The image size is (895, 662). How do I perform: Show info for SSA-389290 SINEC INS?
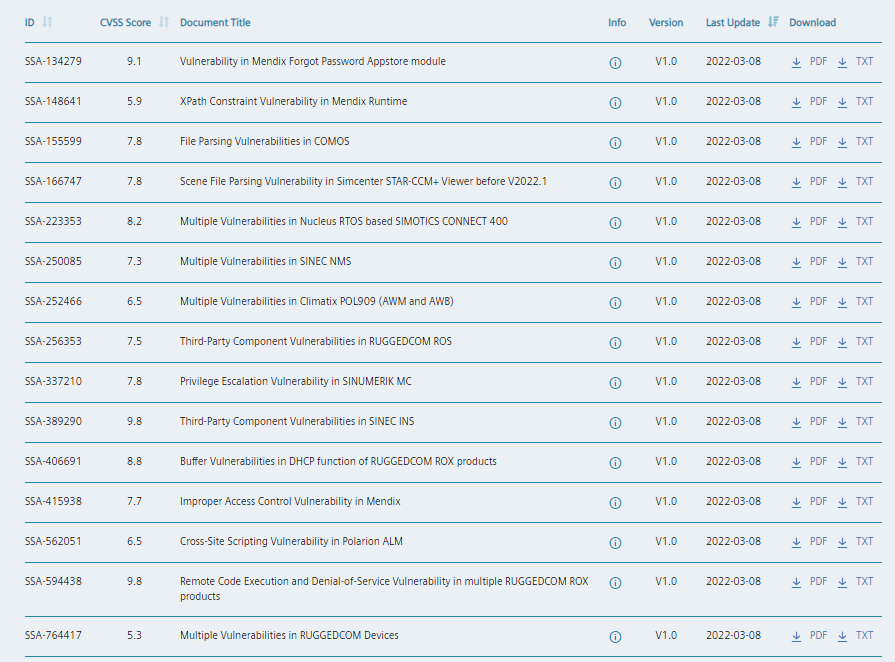[615, 422]
